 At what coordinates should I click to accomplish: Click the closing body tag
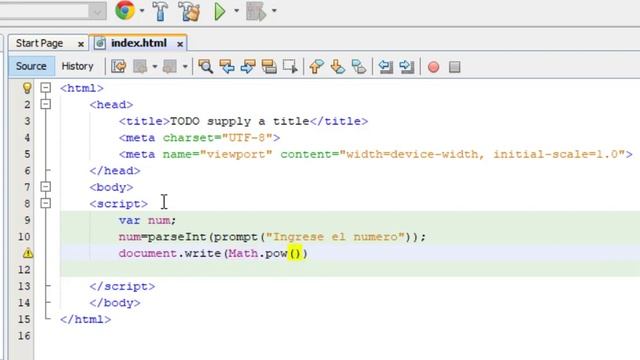click(x=115, y=303)
